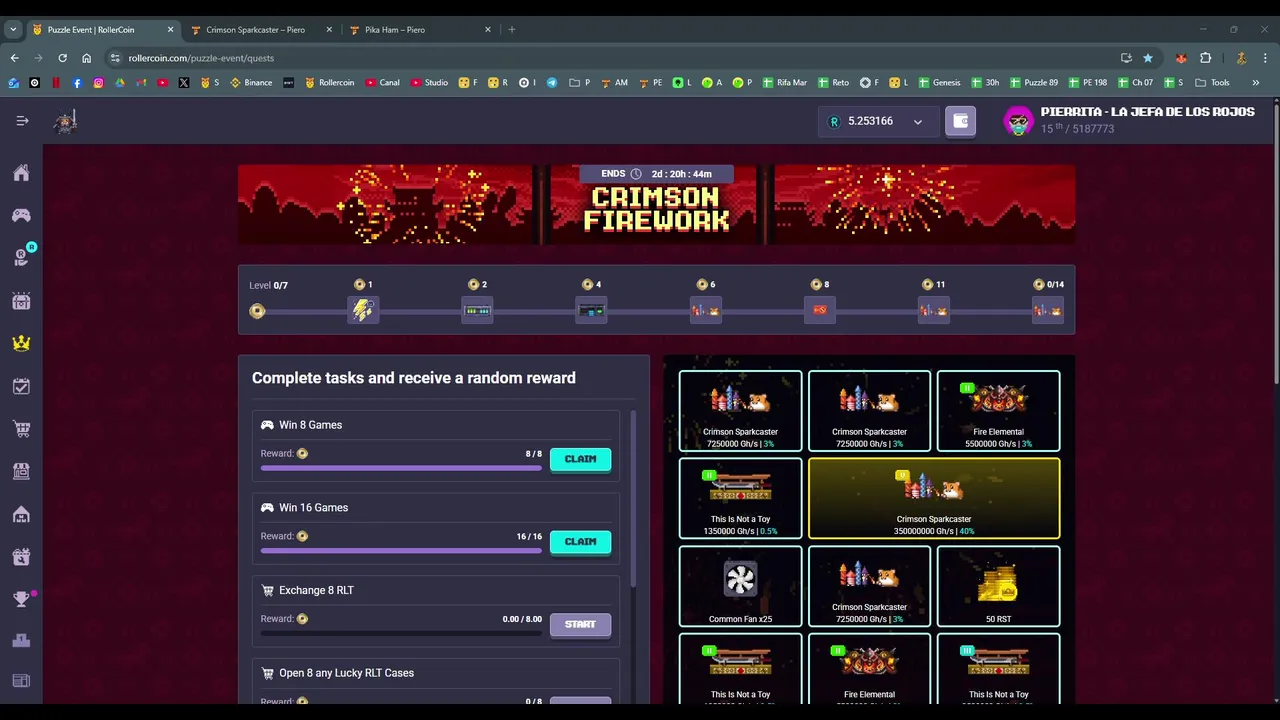Open the browser home page button
Image resolution: width=1280 pixels, height=720 pixels.
coord(86,58)
